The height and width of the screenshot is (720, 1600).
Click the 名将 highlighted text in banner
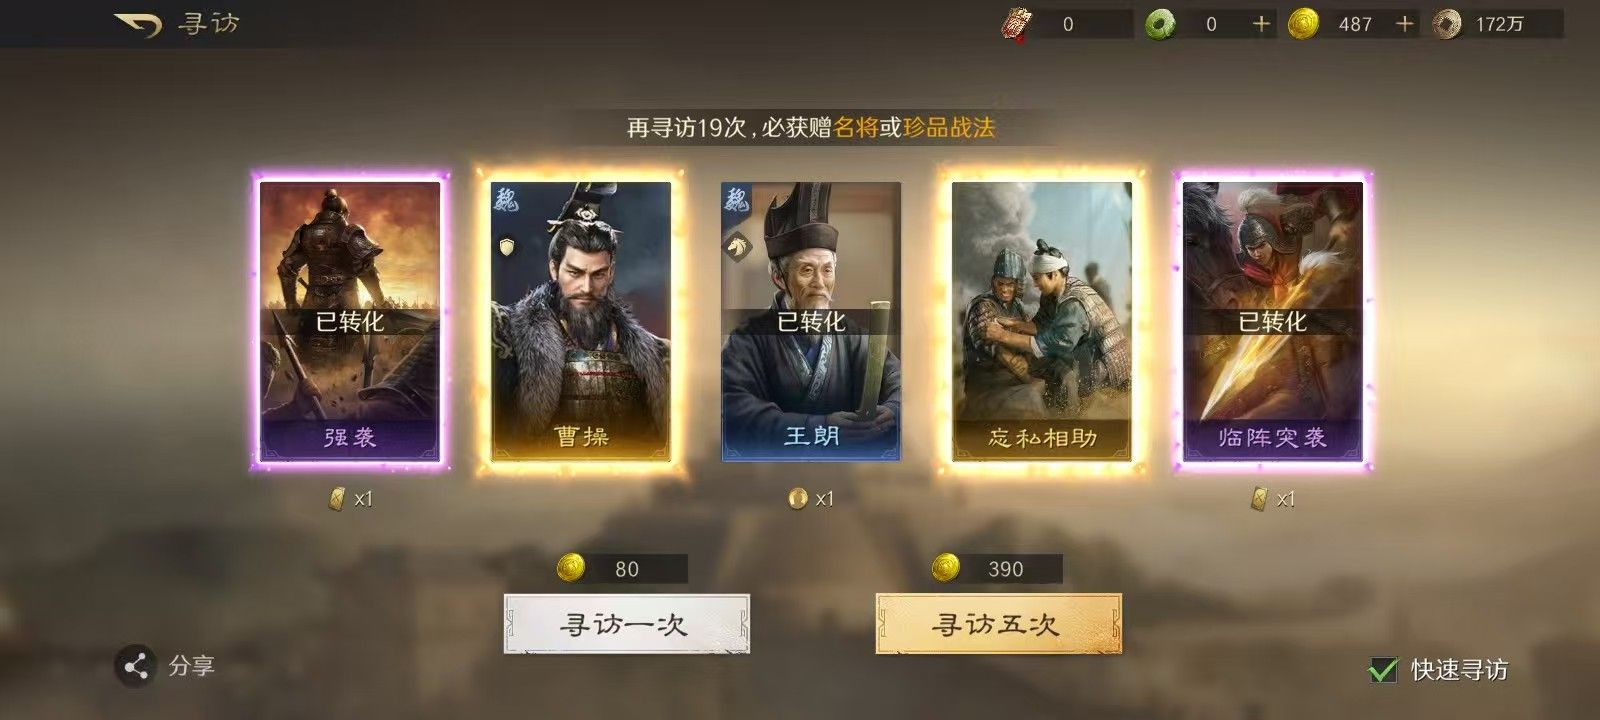tap(855, 128)
